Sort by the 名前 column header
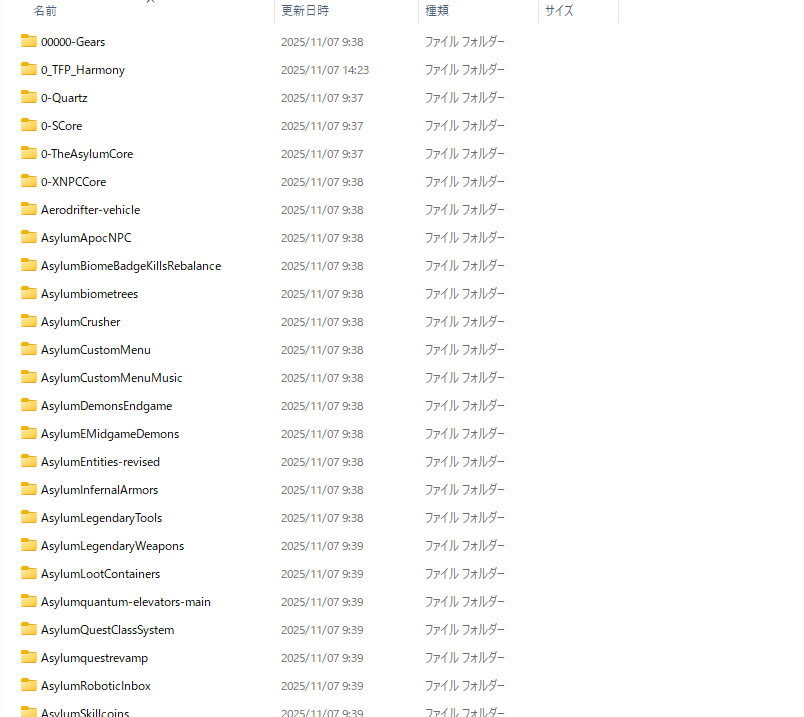 [45, 11]
